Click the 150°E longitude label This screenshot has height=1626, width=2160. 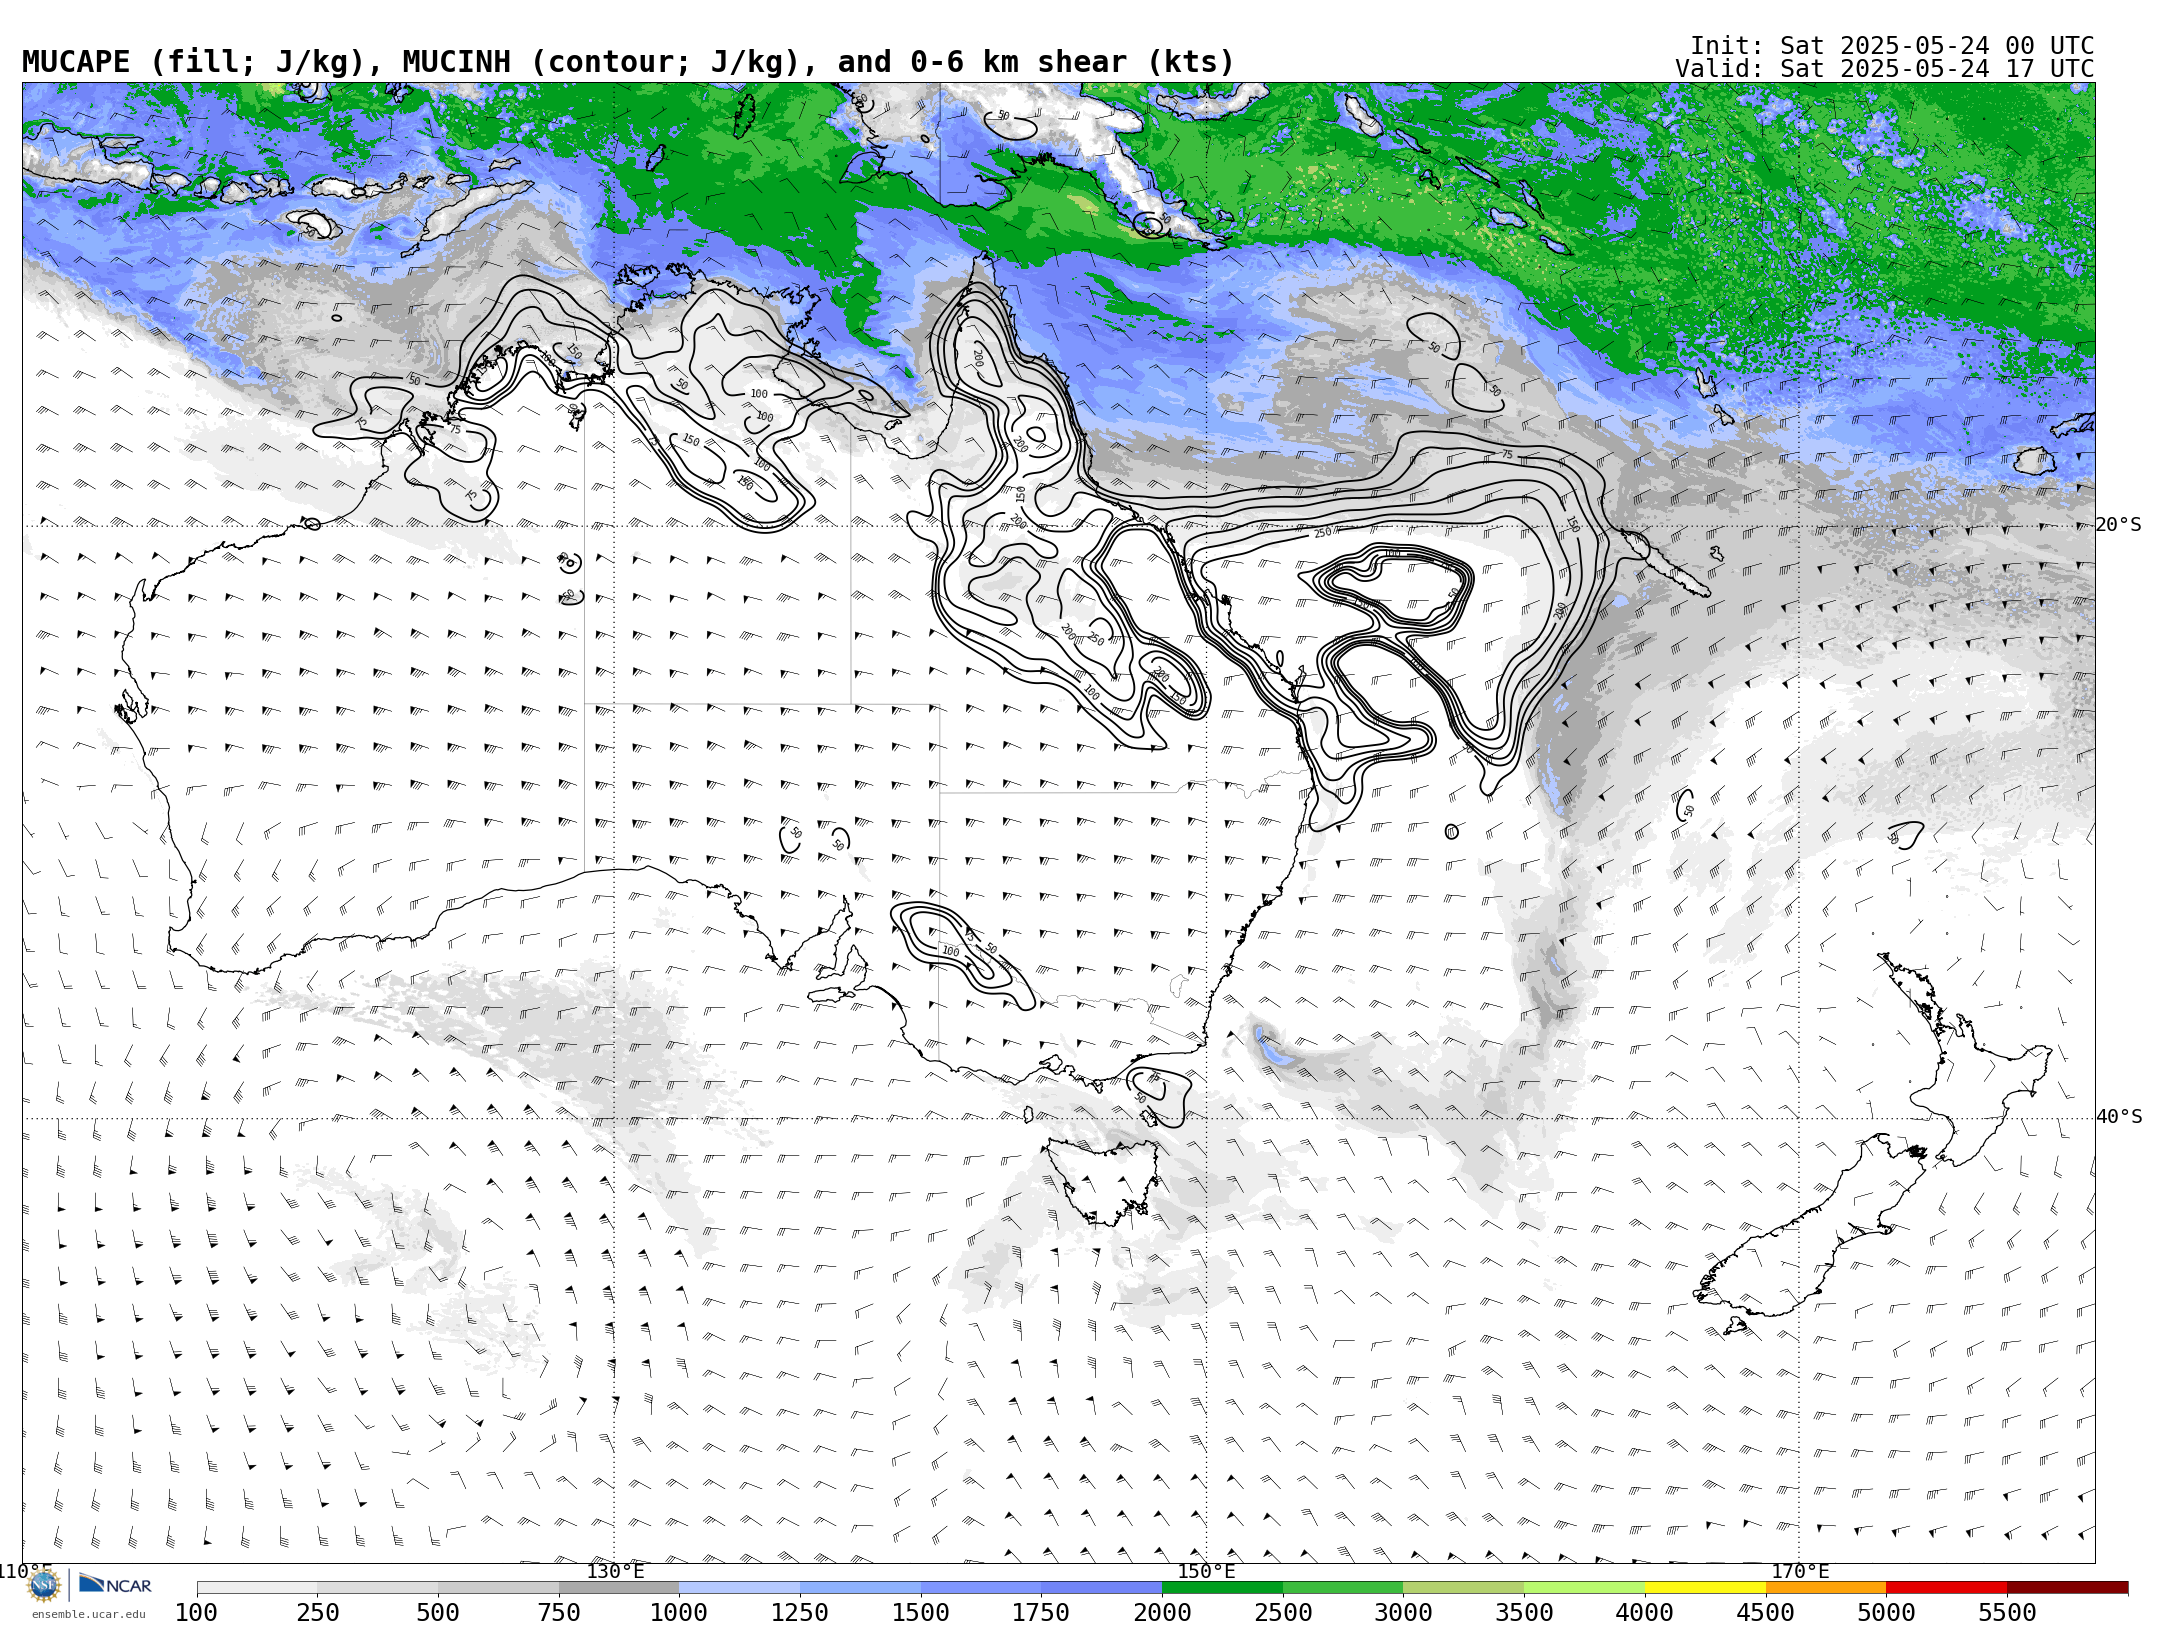pos(1206,1571)
